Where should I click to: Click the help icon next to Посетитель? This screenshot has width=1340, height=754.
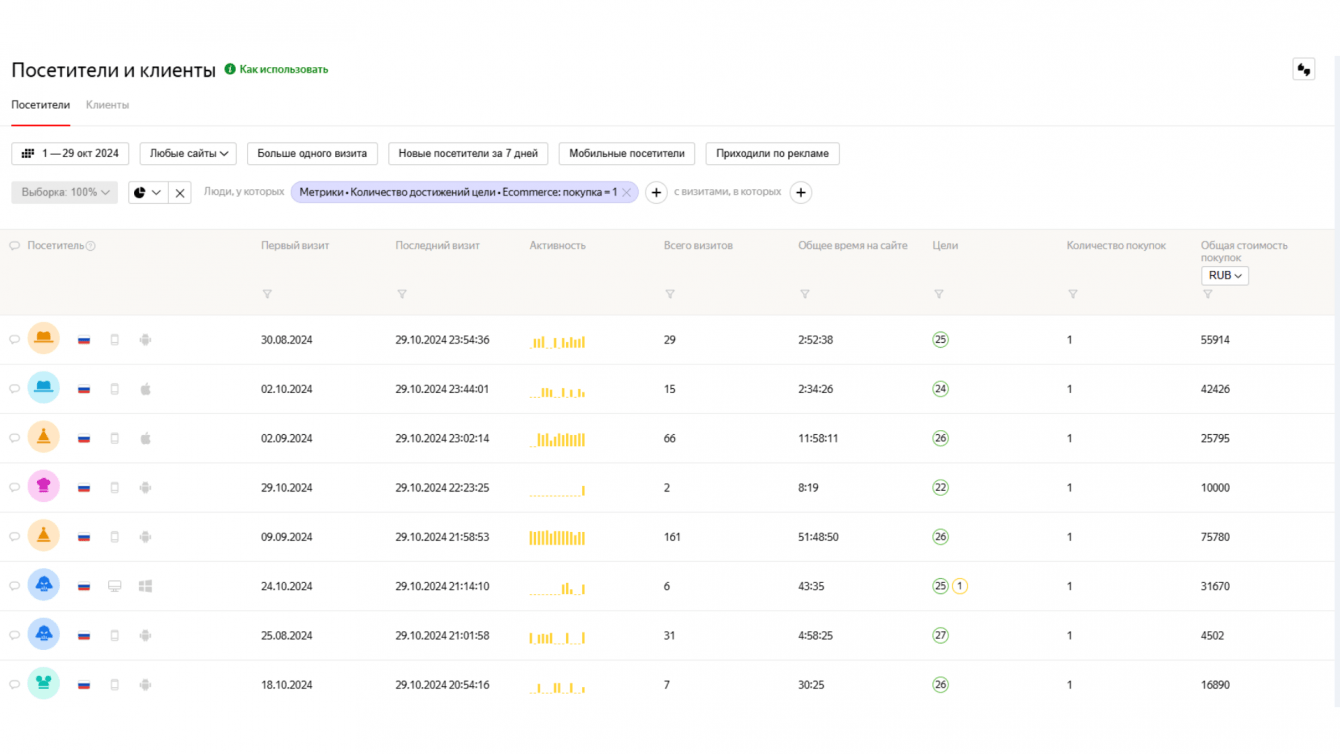pos(91,246)
